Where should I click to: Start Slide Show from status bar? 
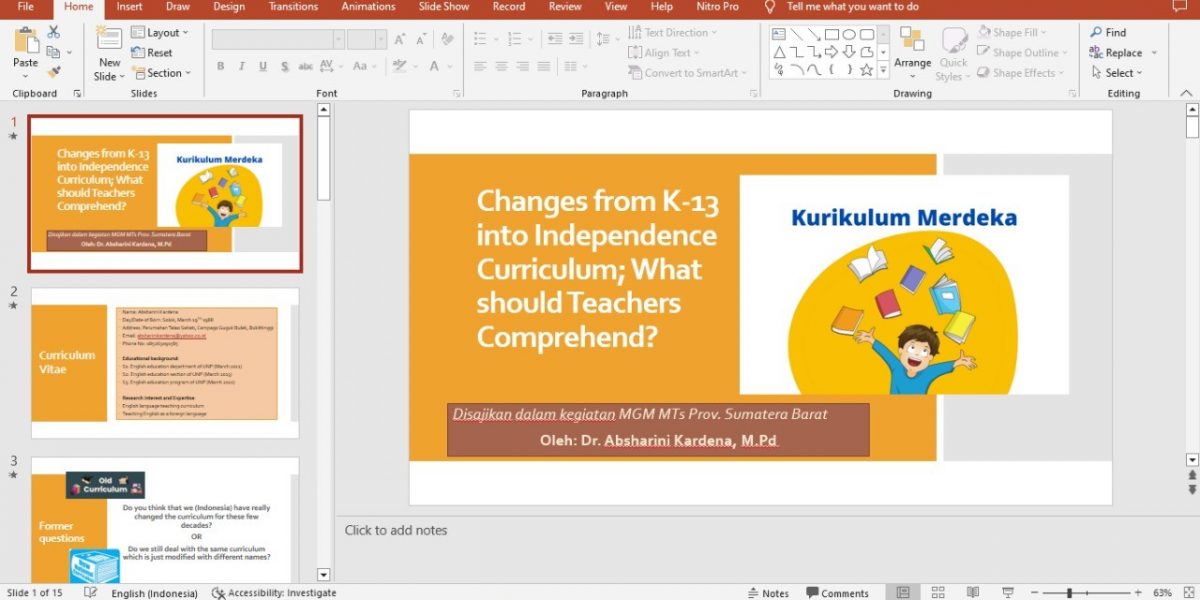point(1008,593)
